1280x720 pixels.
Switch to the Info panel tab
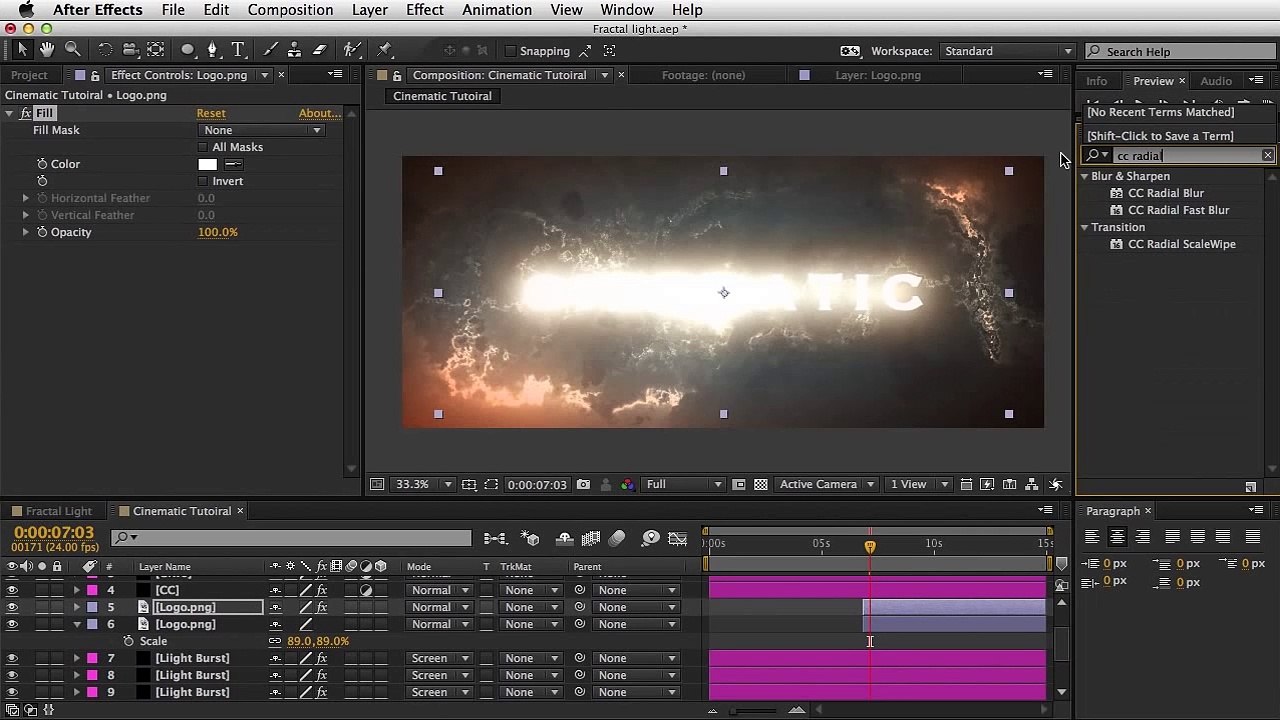pos(1097,81)
